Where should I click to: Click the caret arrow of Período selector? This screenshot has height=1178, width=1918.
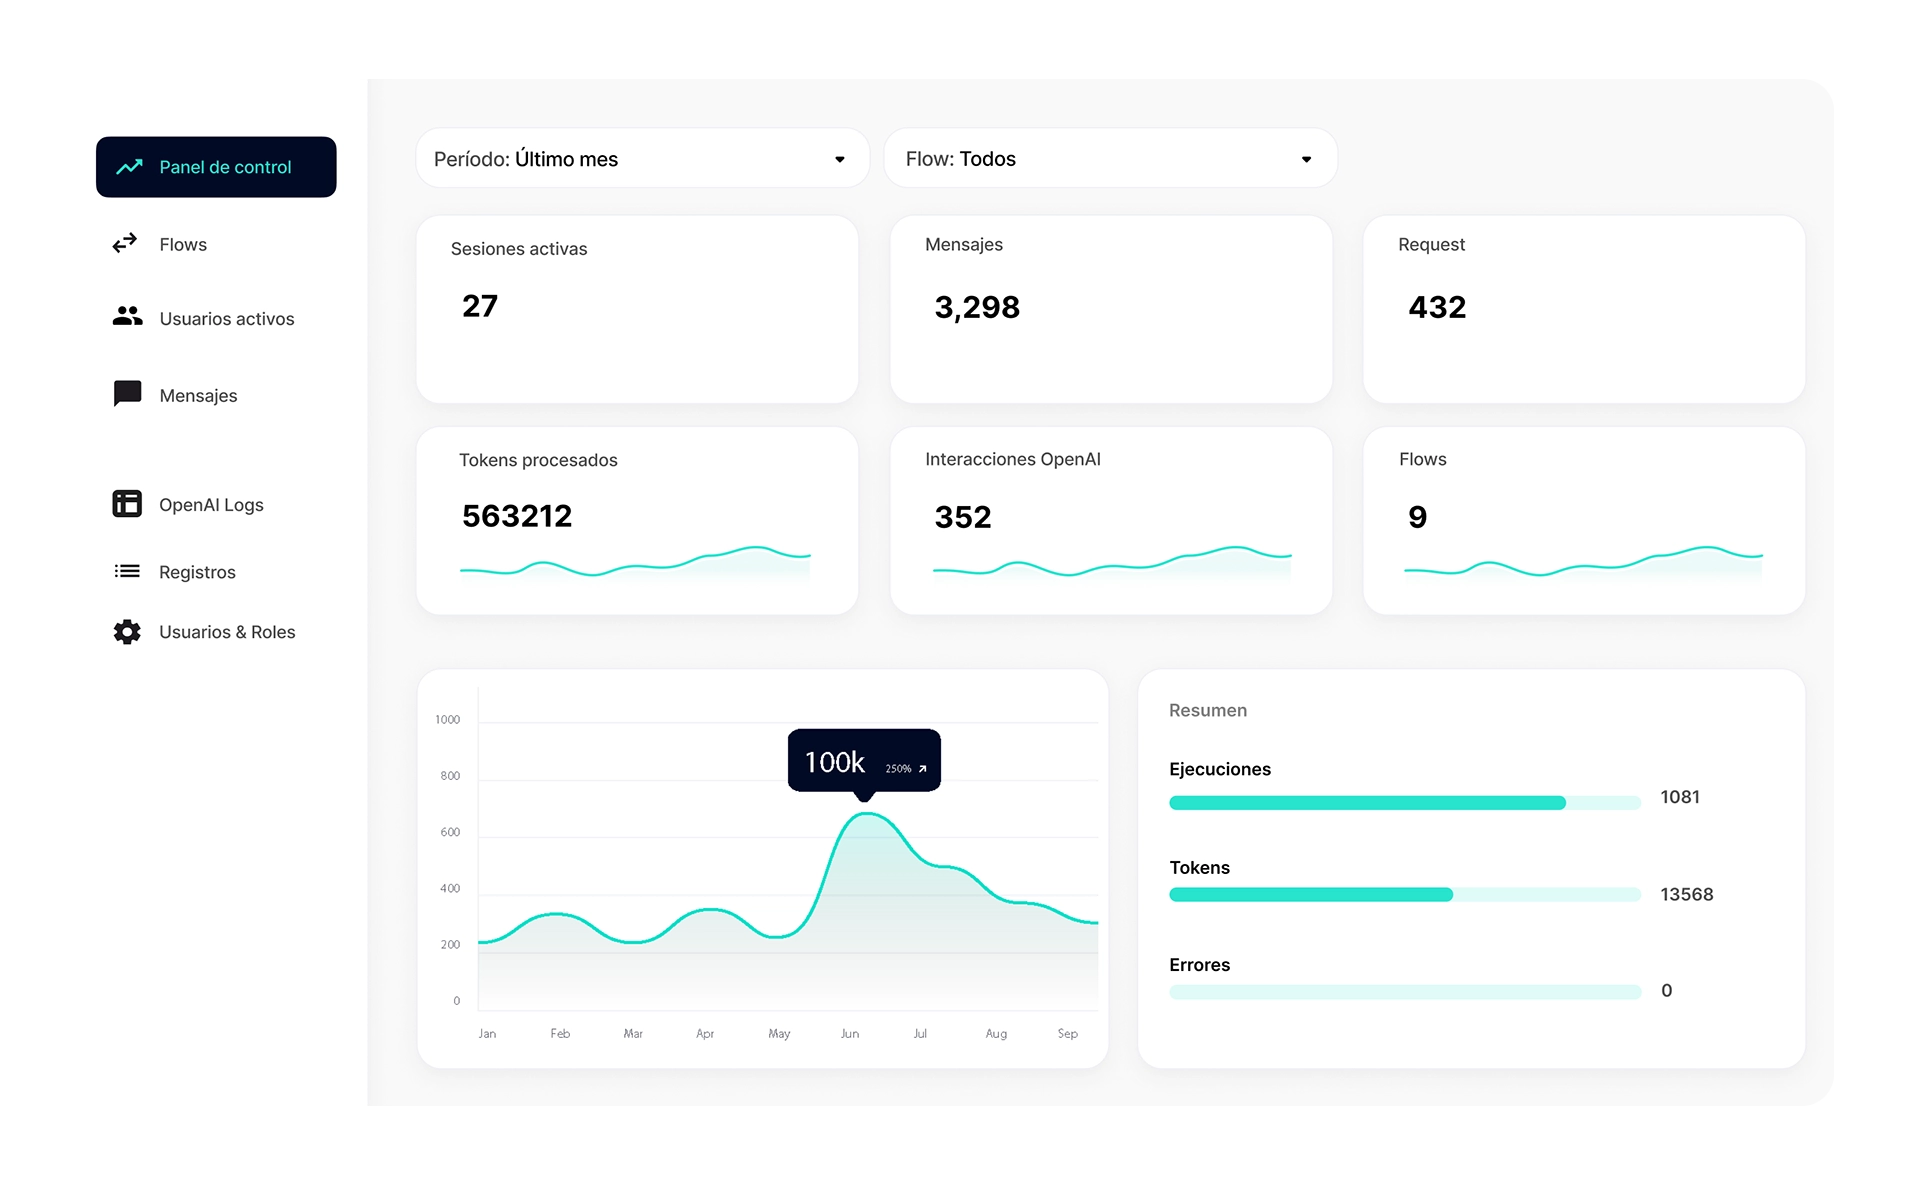[840, 160]
